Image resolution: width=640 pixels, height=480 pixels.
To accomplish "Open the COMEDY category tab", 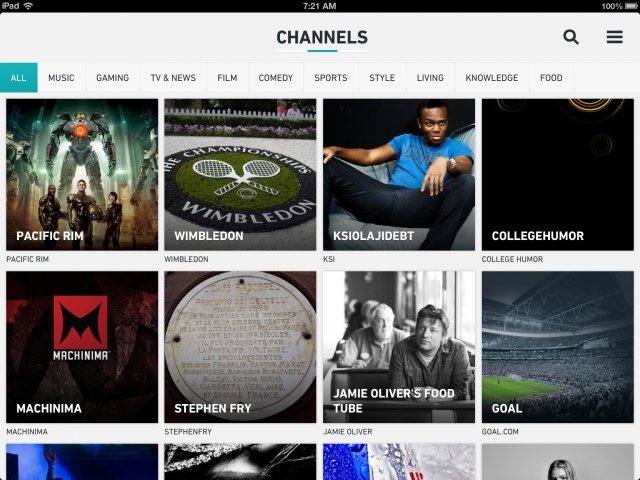I will tap(276, 78).
